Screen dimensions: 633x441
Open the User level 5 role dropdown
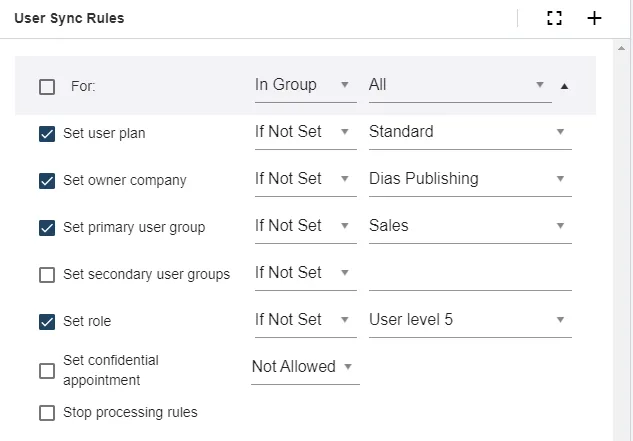[x=468, y=320]
